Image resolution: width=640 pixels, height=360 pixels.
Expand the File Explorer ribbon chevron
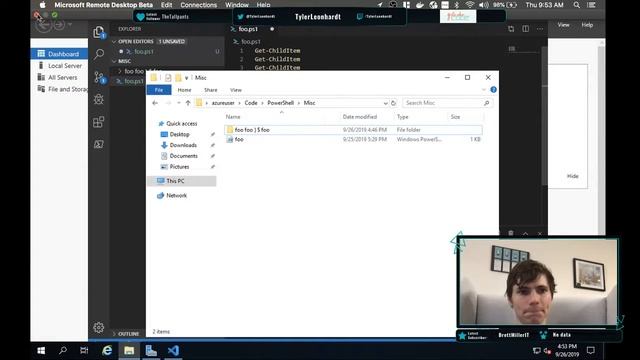484,90
